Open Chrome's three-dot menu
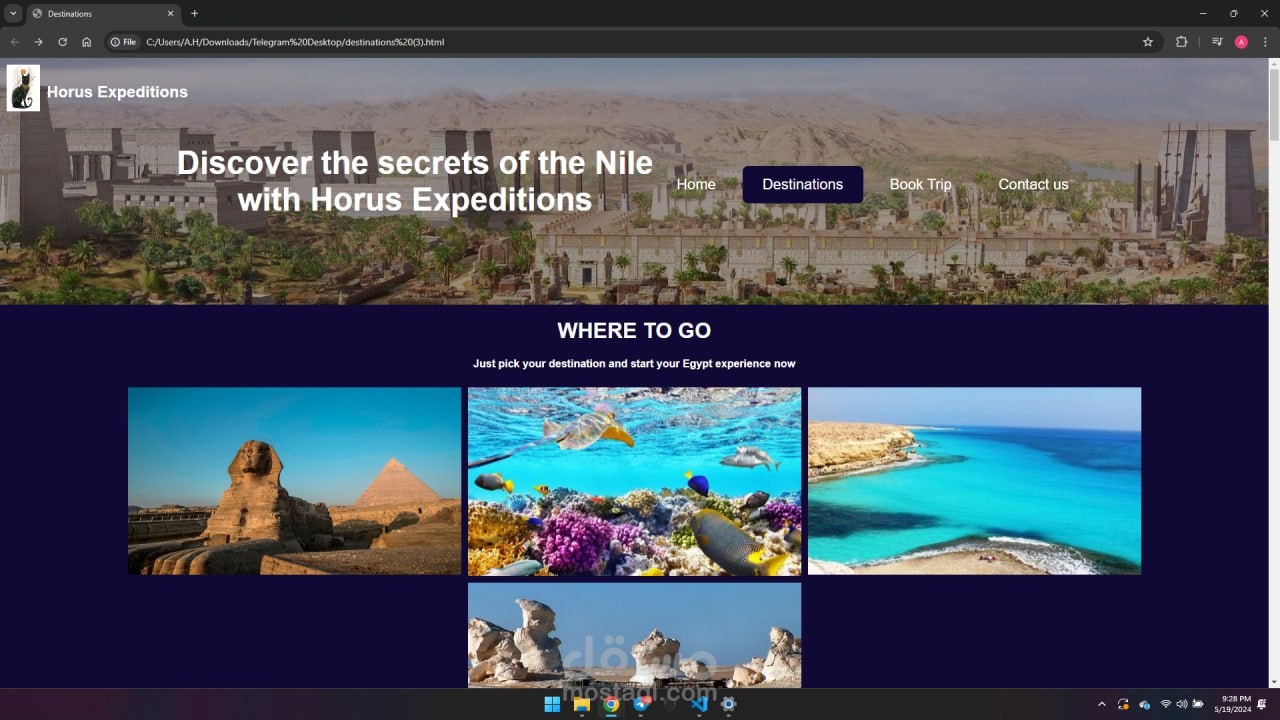This screenshot has height=720, width=1280. [1265, 42]
